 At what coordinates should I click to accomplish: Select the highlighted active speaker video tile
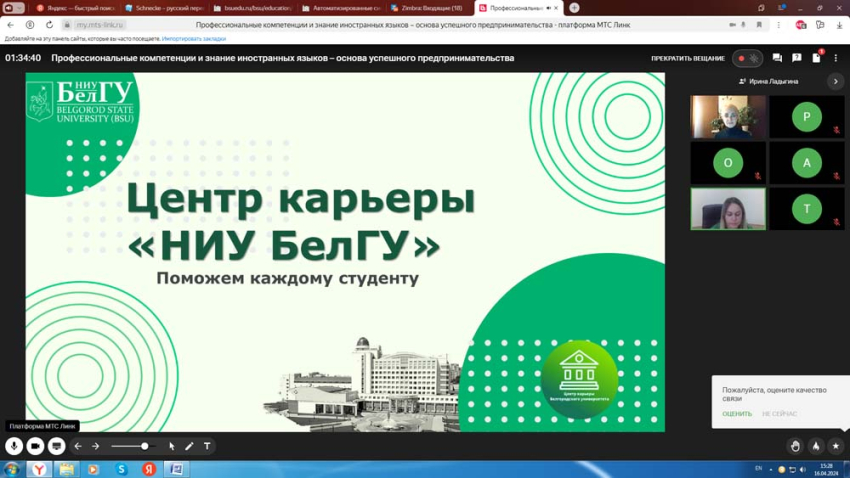point(728,209)
